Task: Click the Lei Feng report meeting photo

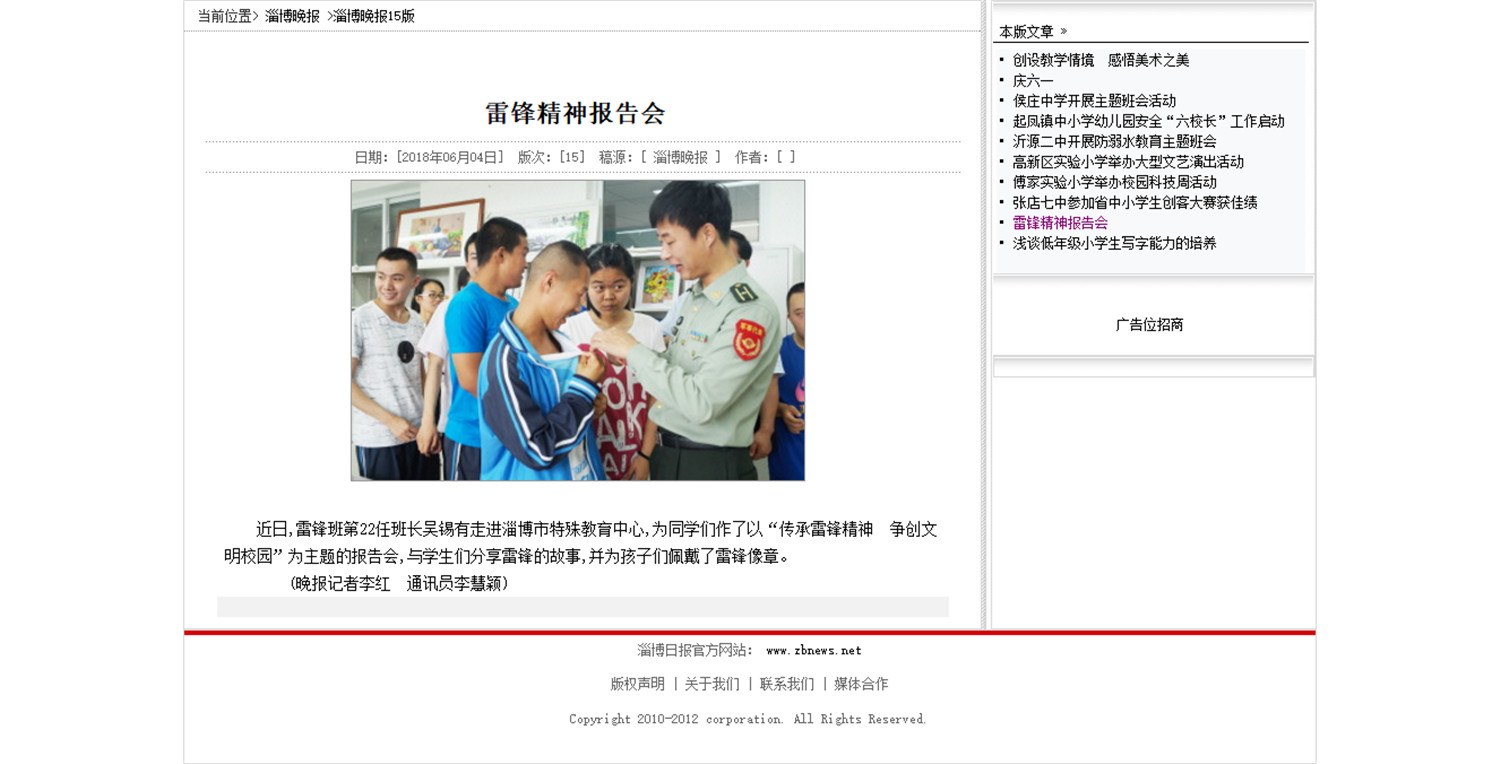Action: coord(577,329)
